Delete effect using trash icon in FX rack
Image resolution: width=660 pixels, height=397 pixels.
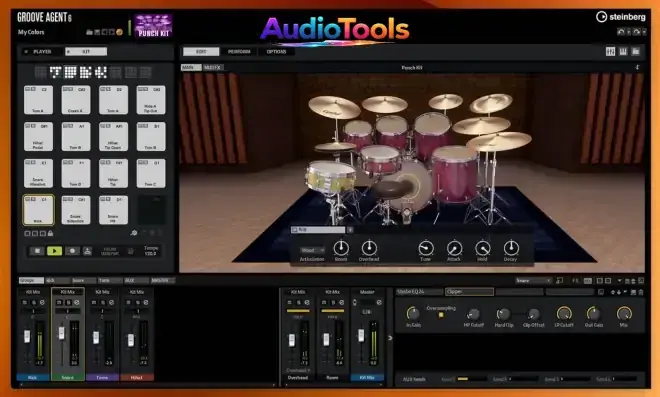641,292
